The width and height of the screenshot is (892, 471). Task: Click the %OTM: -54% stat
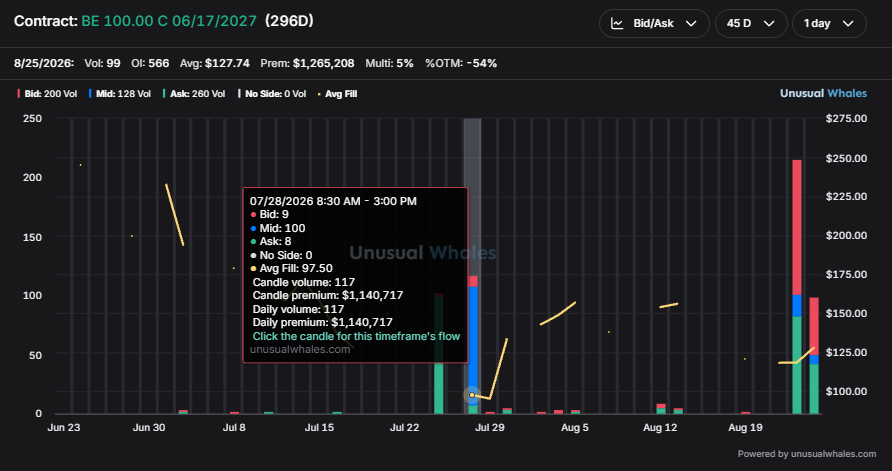tap(461, 63)
